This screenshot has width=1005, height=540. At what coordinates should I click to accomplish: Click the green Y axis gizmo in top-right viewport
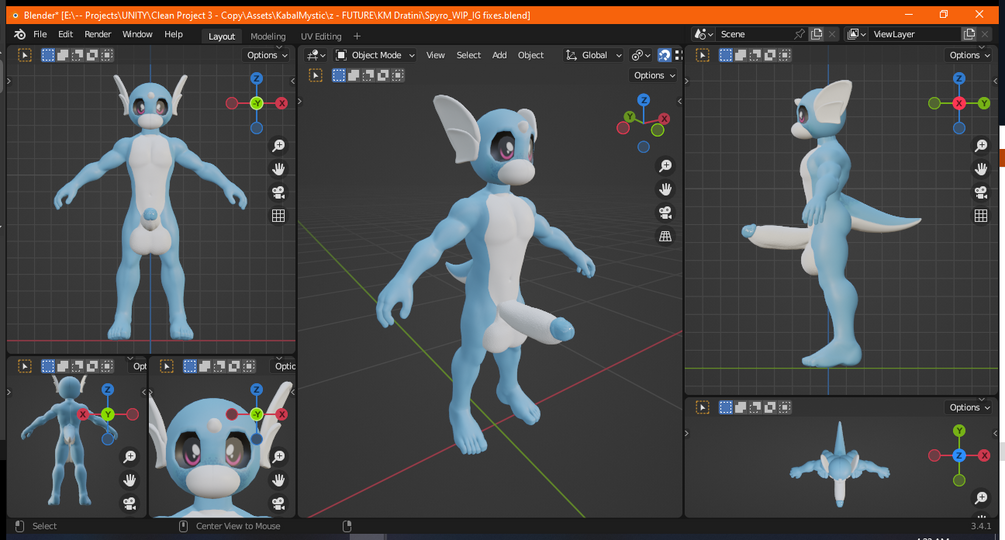(984, 103)
